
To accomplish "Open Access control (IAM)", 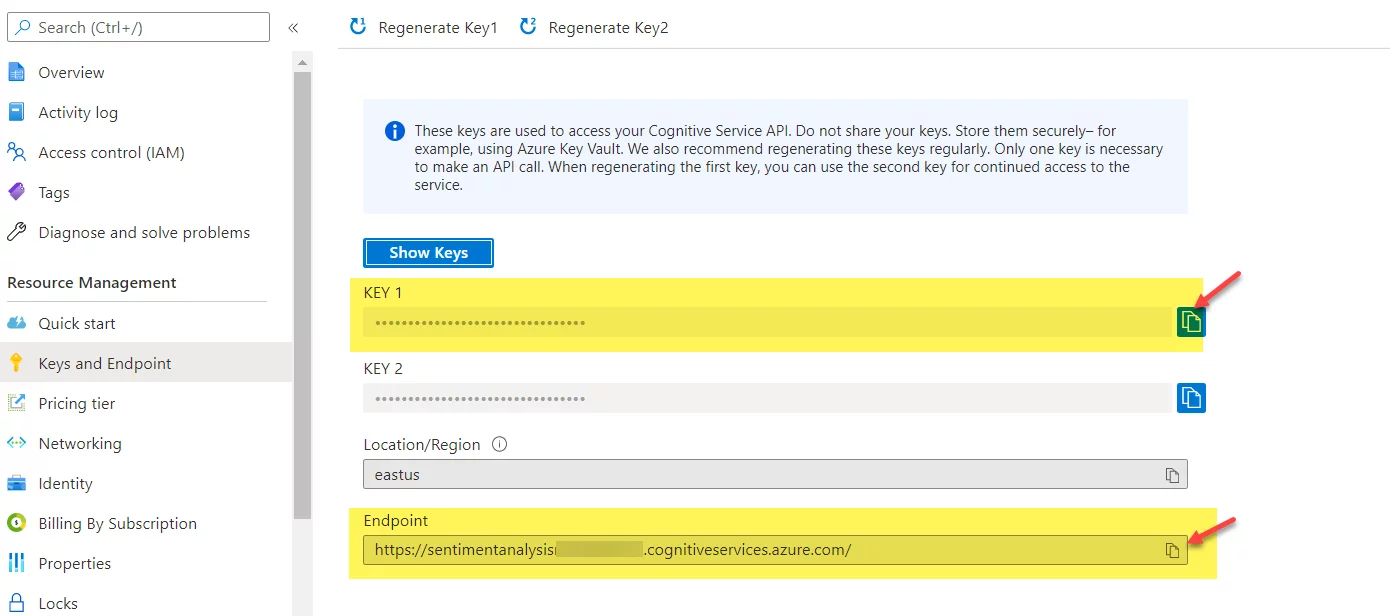I will point(111,152).
